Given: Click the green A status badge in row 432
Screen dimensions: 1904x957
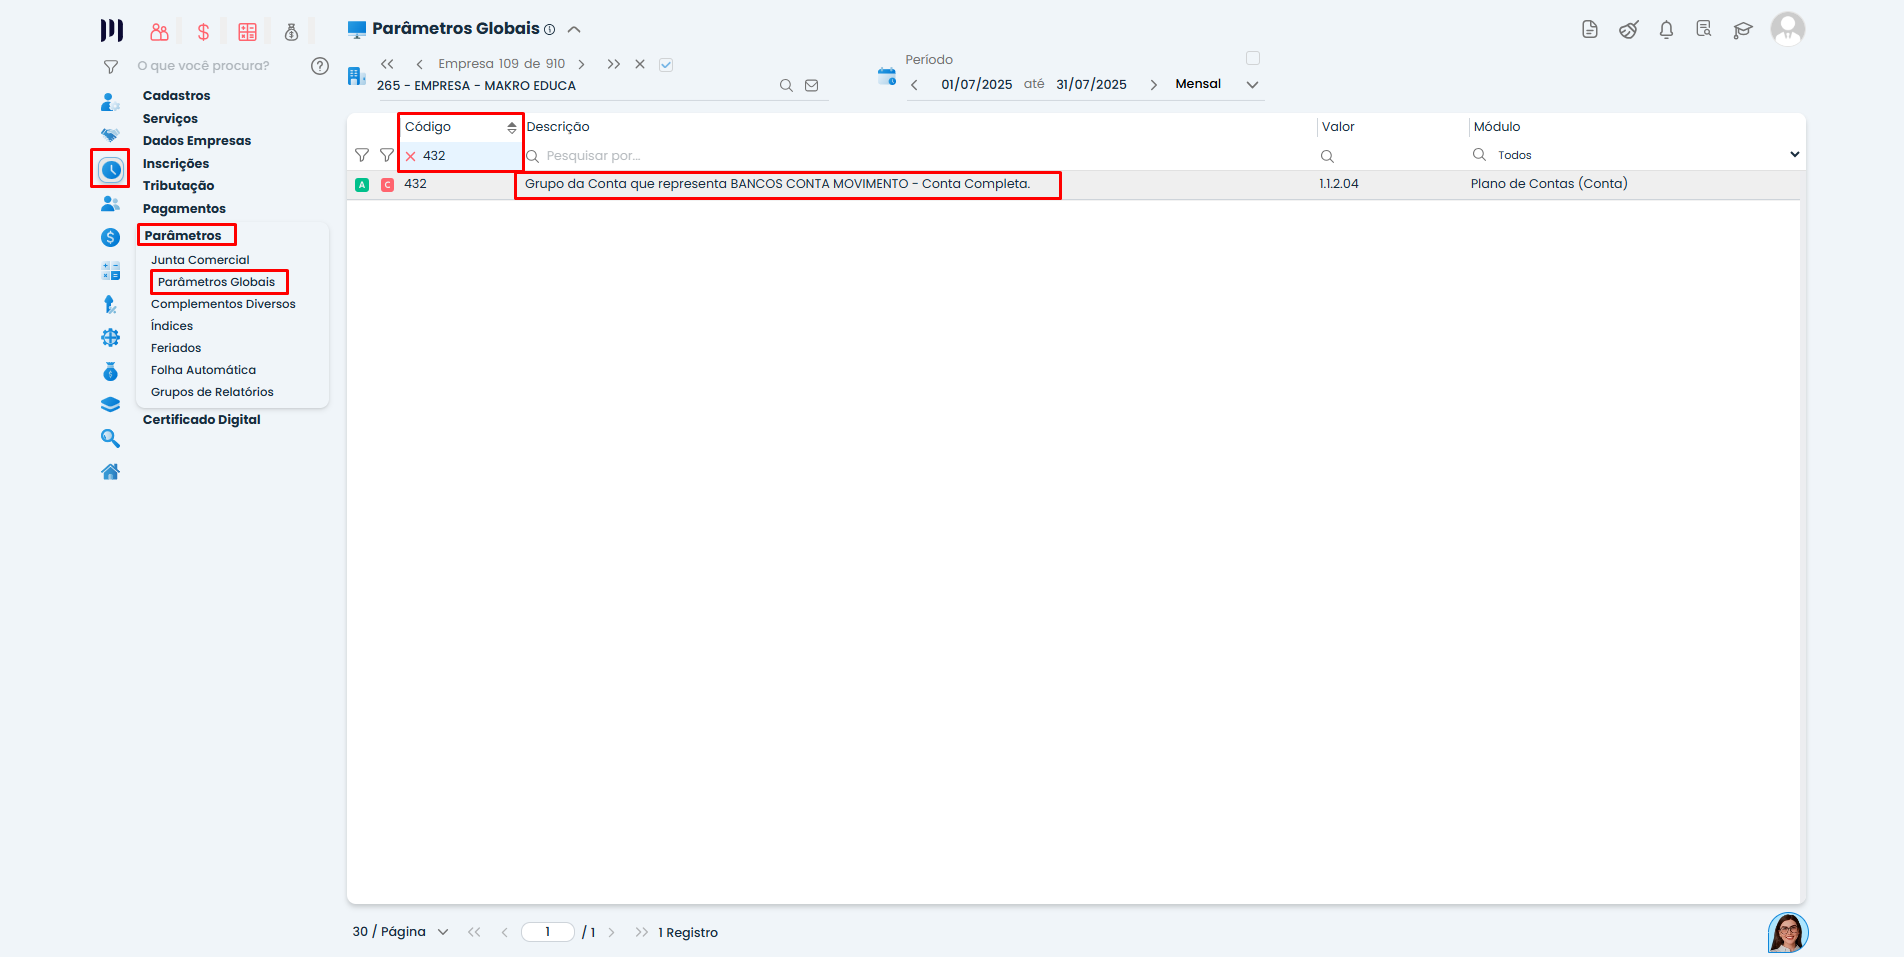Looking at the screenshot, I should [x=362, y=185].
